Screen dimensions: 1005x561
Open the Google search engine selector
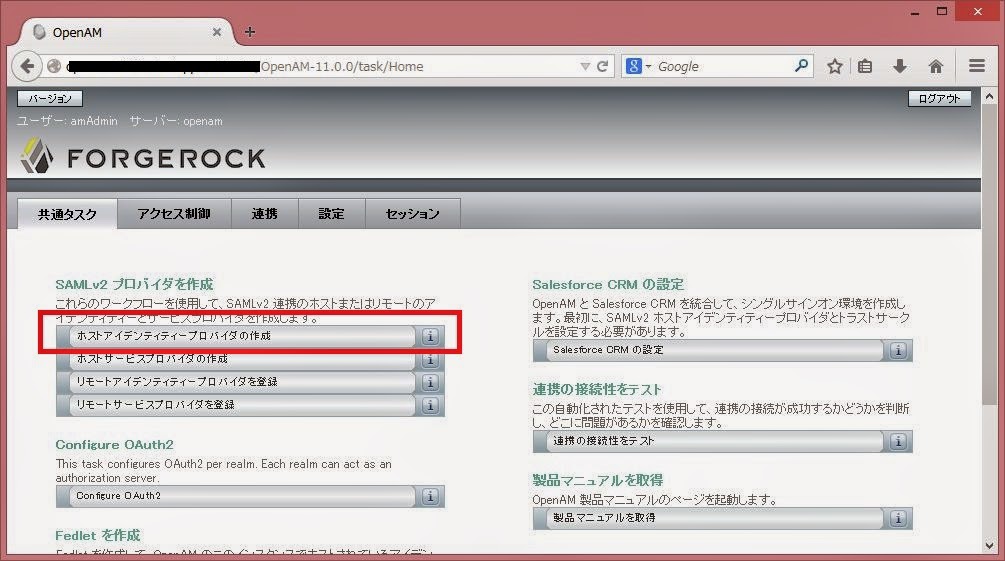click(638, 66)
